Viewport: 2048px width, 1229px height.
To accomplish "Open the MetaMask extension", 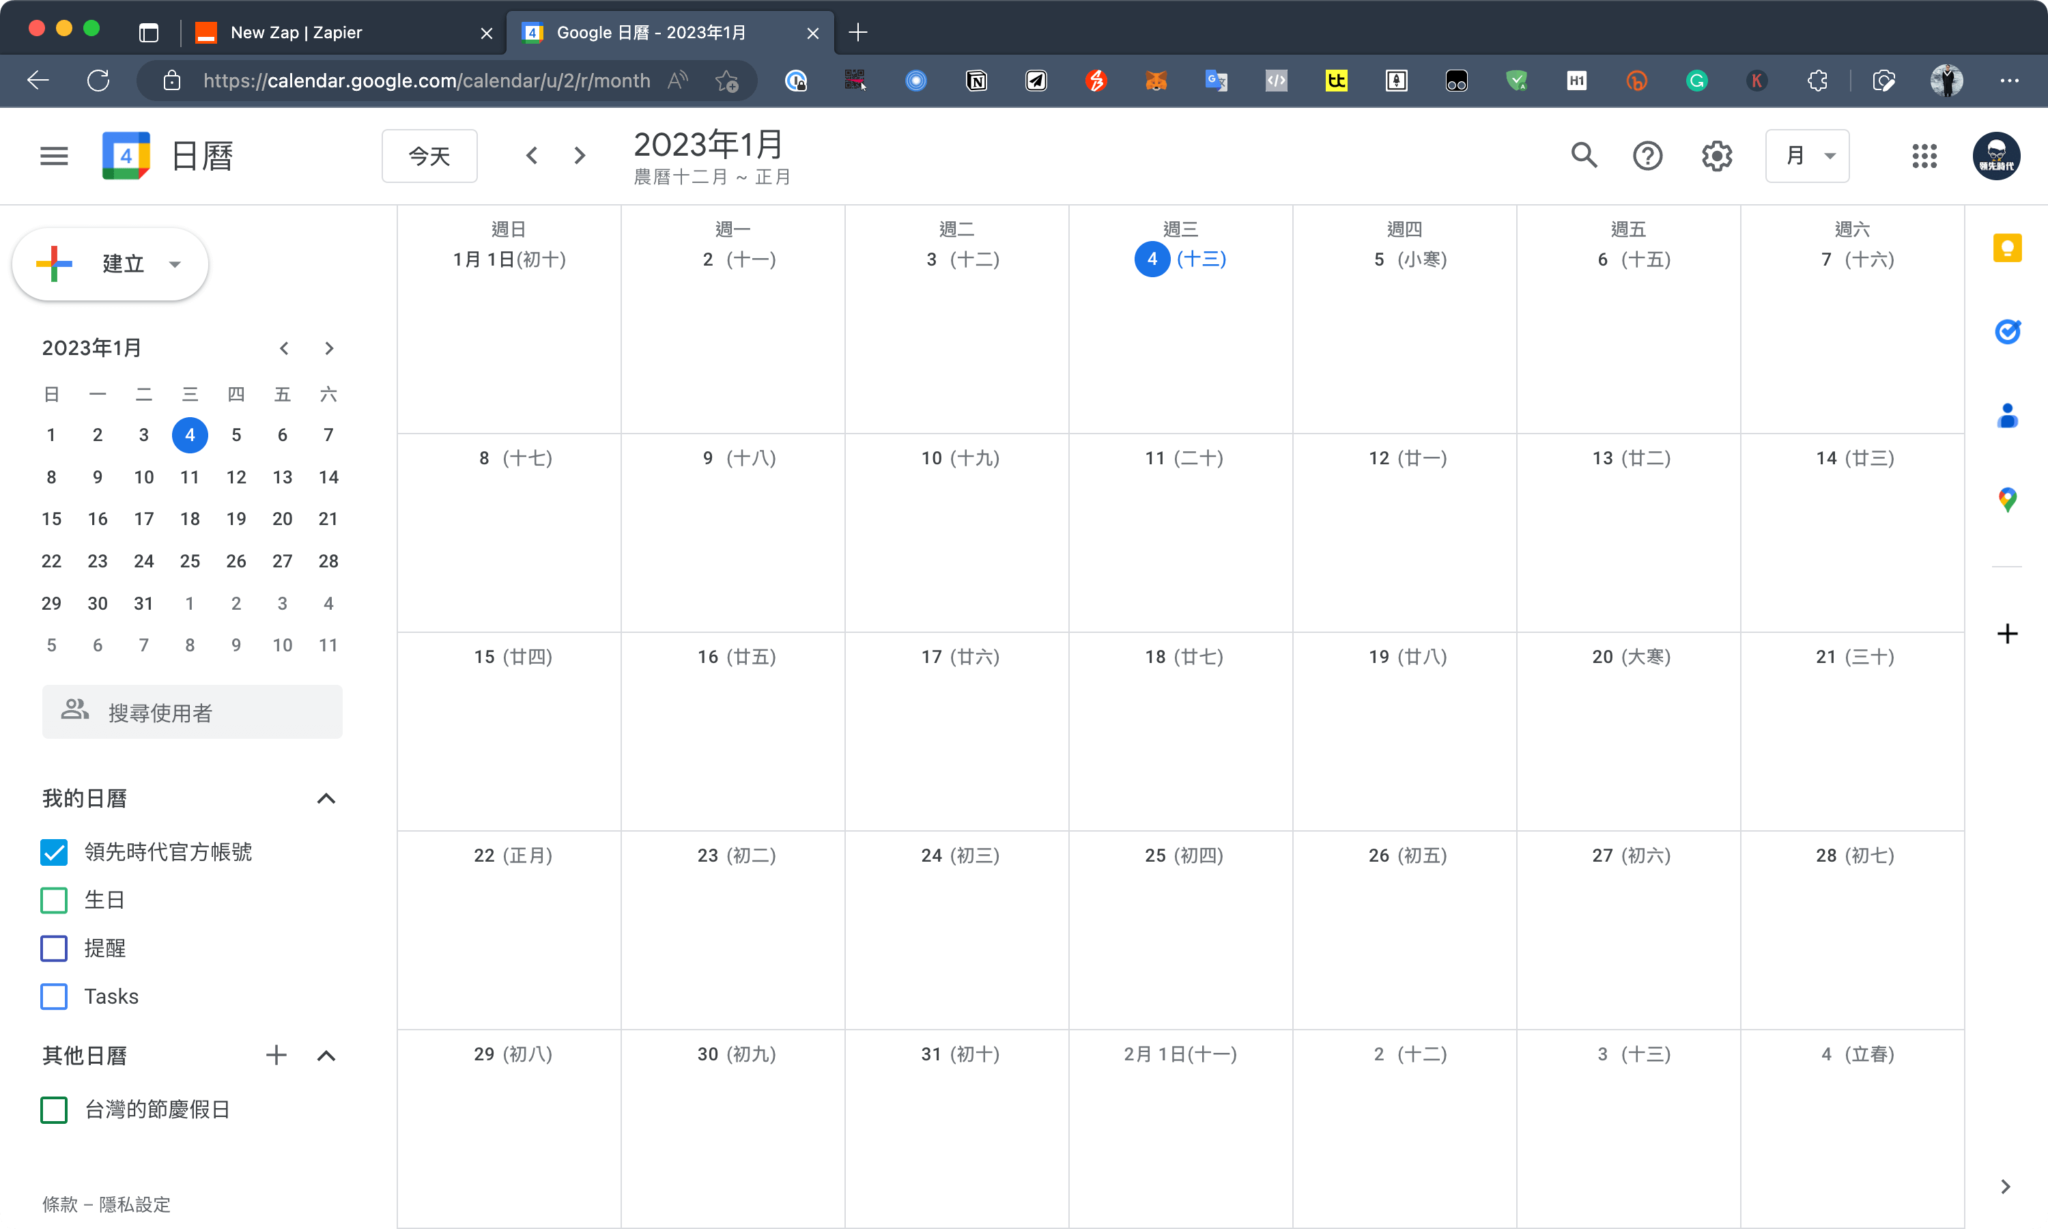I will coord(1156,80).
